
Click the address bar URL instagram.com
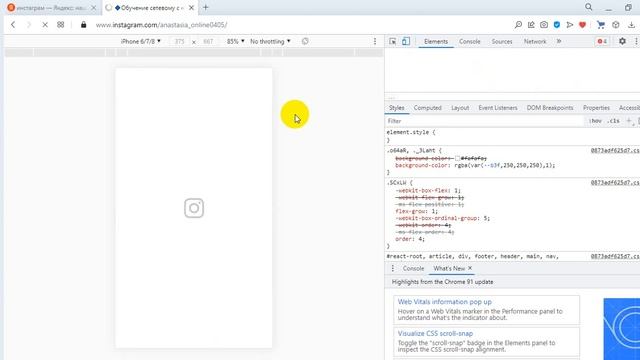coord(161,25)
